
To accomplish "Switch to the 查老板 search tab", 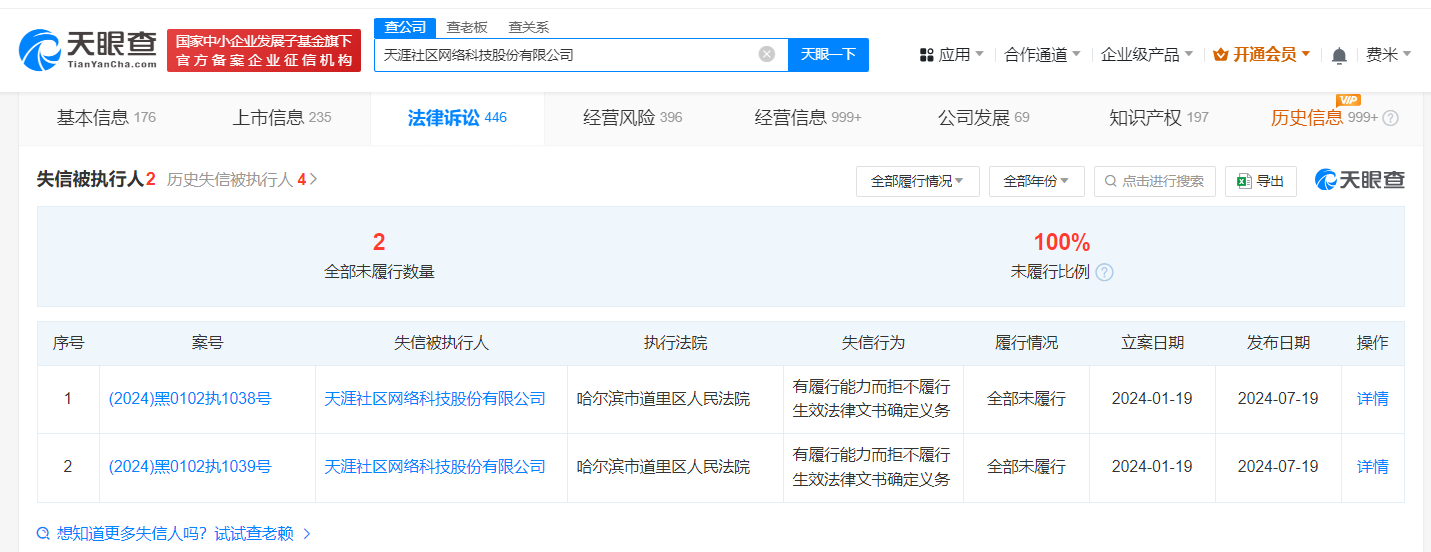I will [x=467, y=27].
